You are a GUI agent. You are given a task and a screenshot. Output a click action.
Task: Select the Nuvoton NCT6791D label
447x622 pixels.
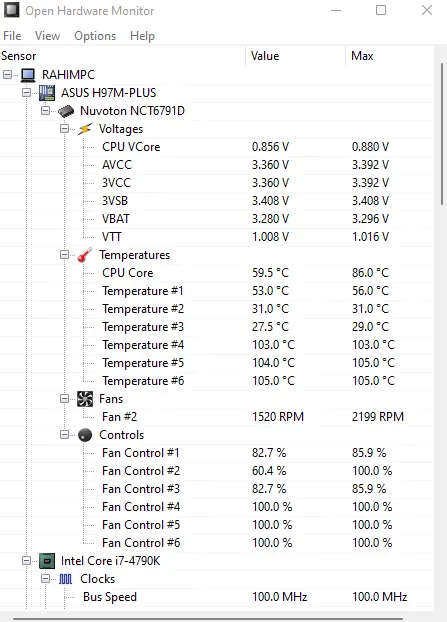pos(132,111)
